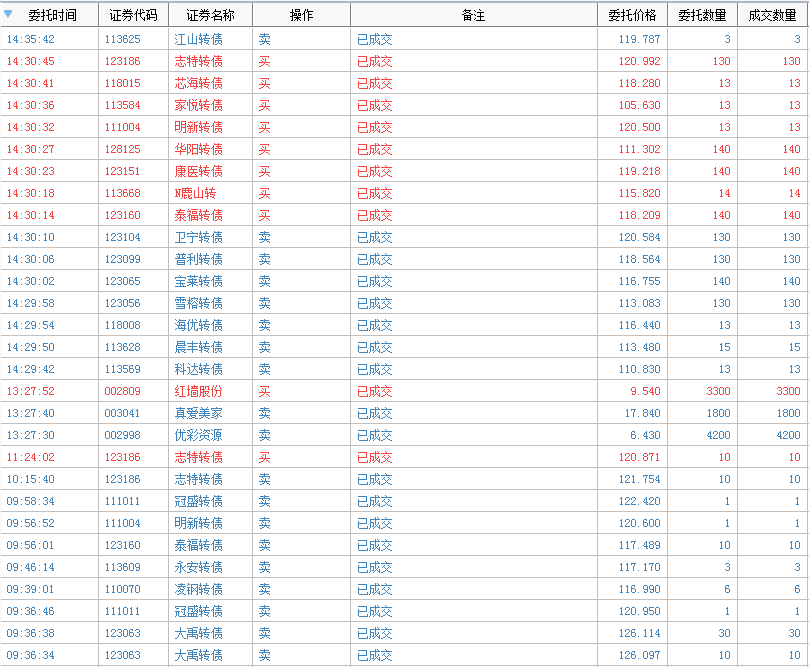The width and height of the screenshot is (809, 667).
Task: Select 优彩资源 stock name
Action: click(199, 435)
